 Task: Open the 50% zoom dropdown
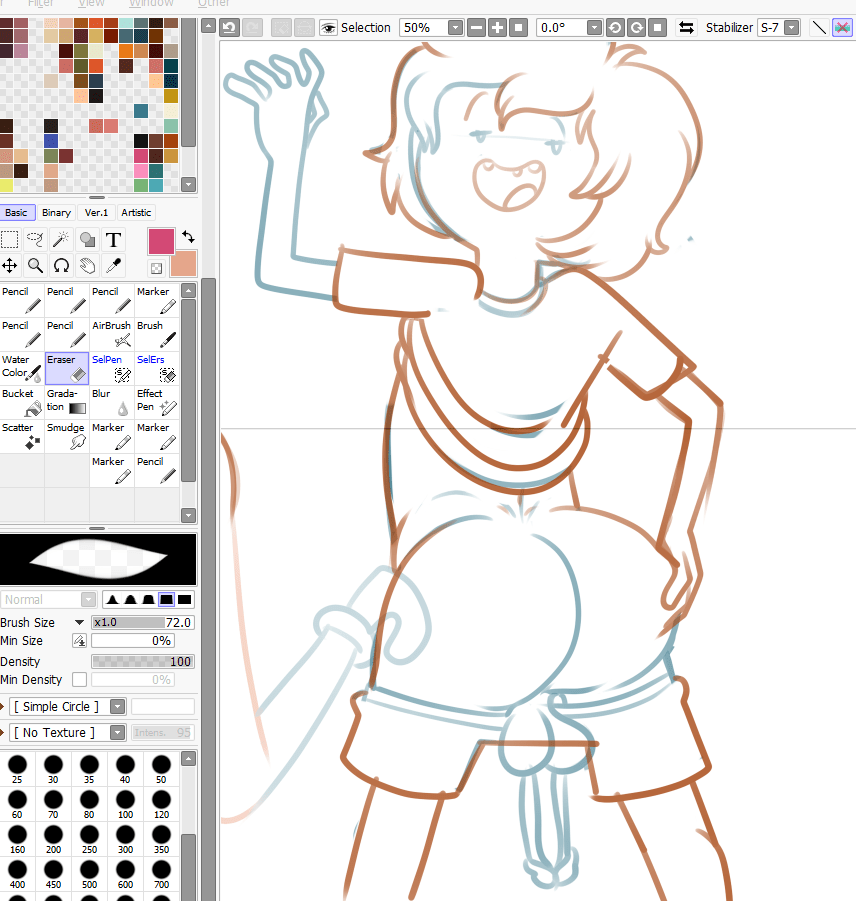tap(455, 27)
